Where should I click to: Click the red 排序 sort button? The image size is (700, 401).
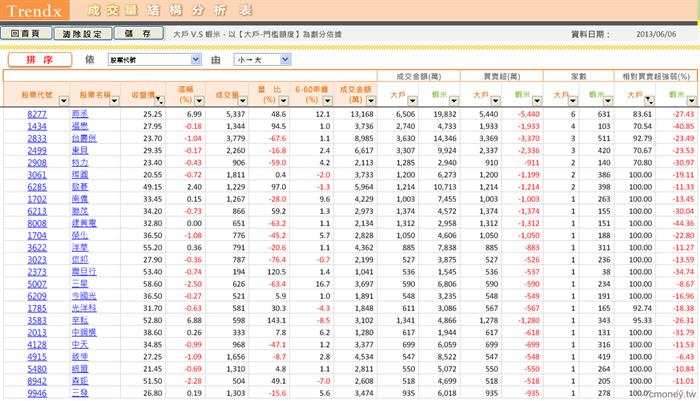(x=40, y=59)
